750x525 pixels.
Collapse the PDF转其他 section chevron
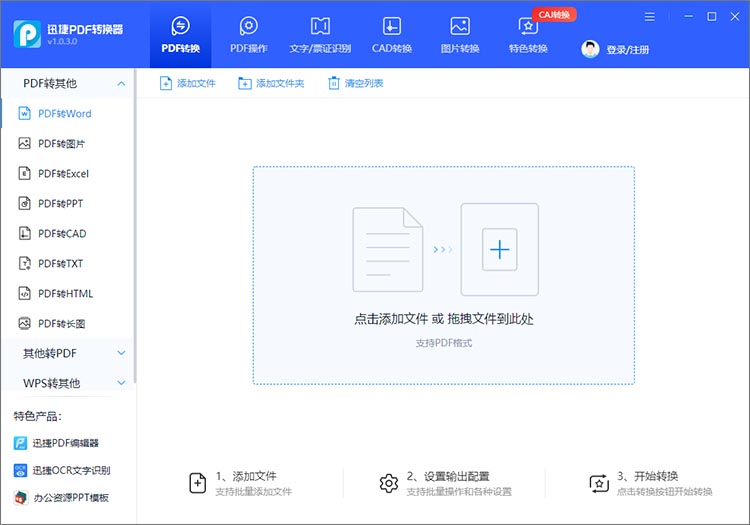[121, 84]
